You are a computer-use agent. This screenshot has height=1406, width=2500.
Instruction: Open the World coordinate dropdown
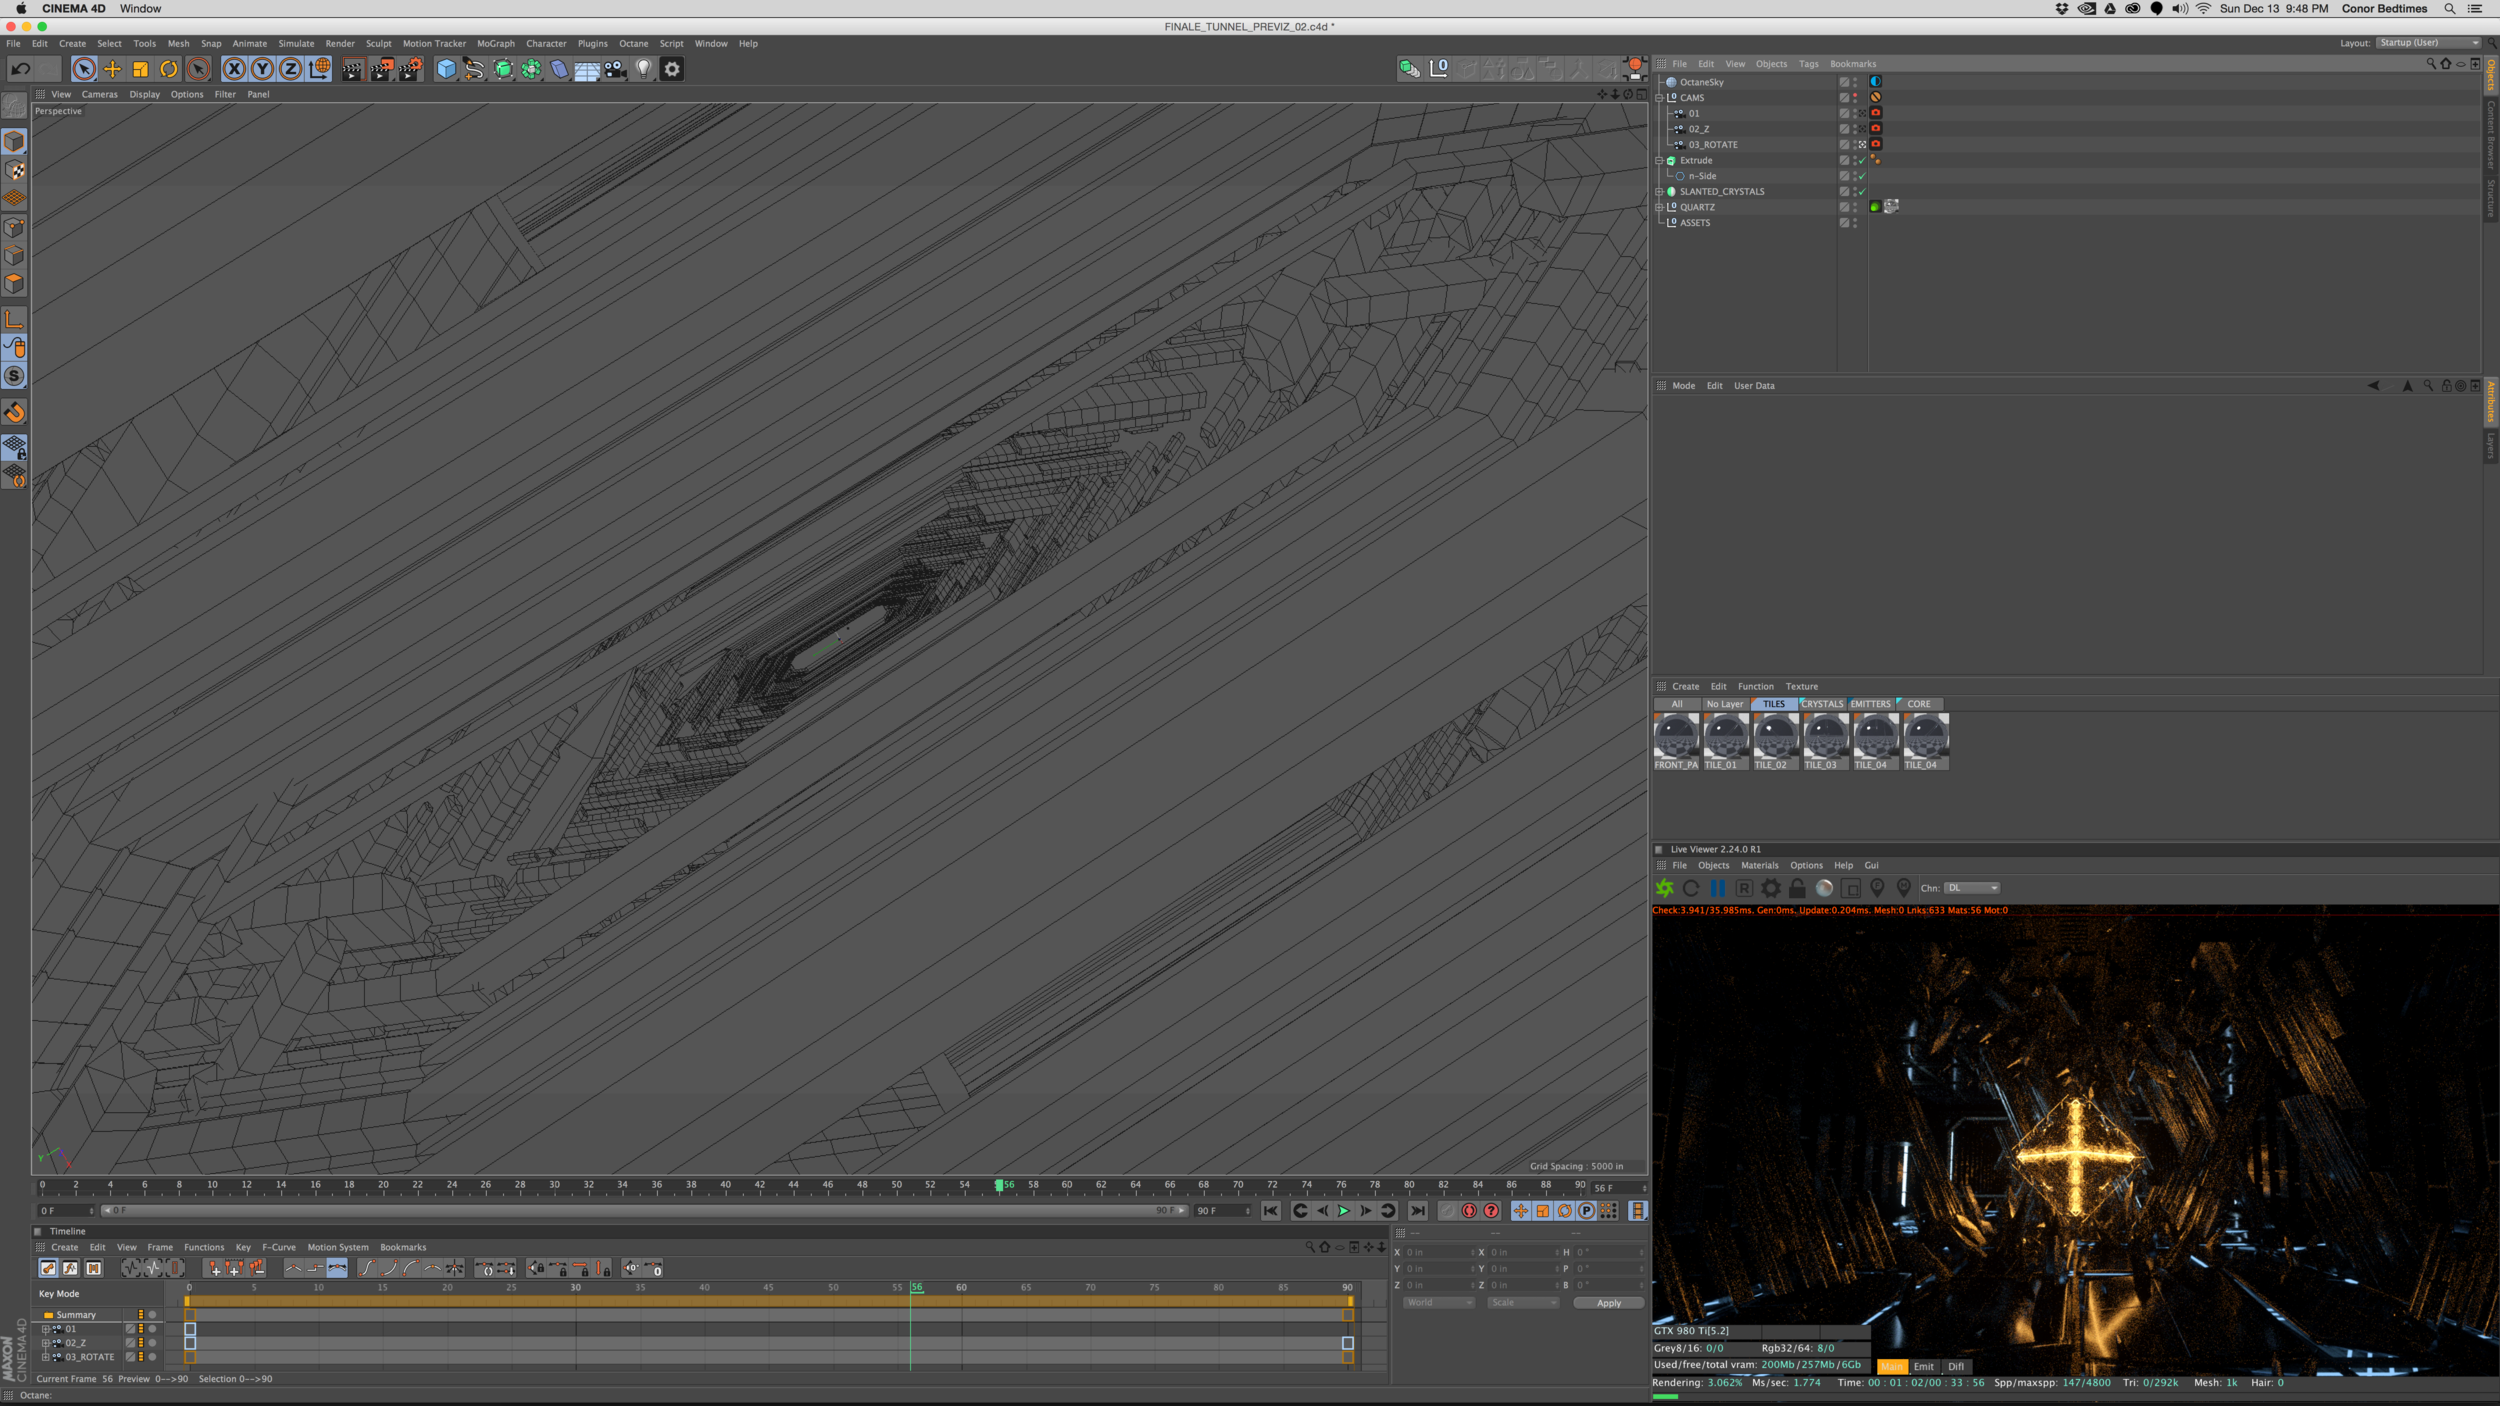(x=1438, y=1303)
